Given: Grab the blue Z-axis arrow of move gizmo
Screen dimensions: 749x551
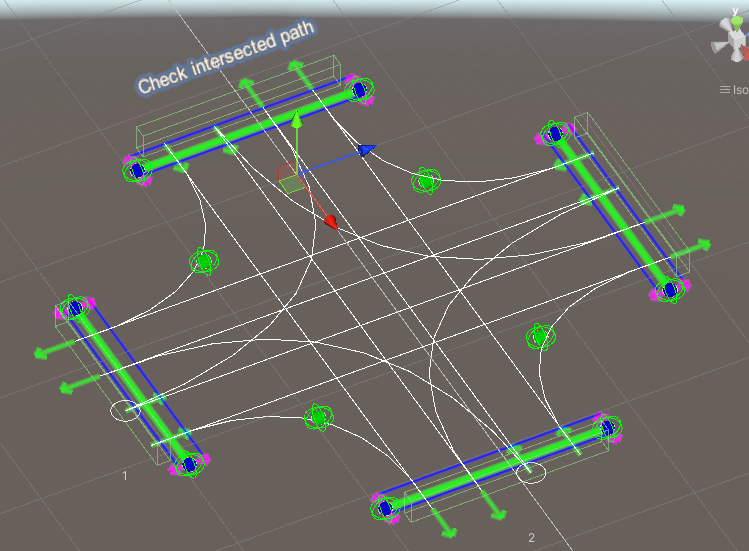Looking at the screenshot, I should click(x=367, y=151).
